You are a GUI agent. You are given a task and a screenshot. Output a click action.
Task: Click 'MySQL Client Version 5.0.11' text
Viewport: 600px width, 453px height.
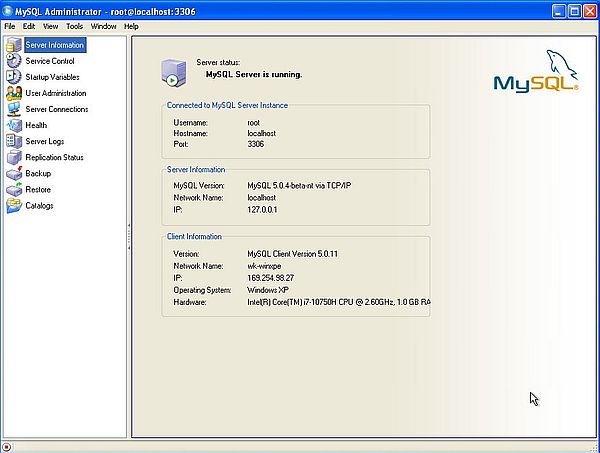[293, 254]
